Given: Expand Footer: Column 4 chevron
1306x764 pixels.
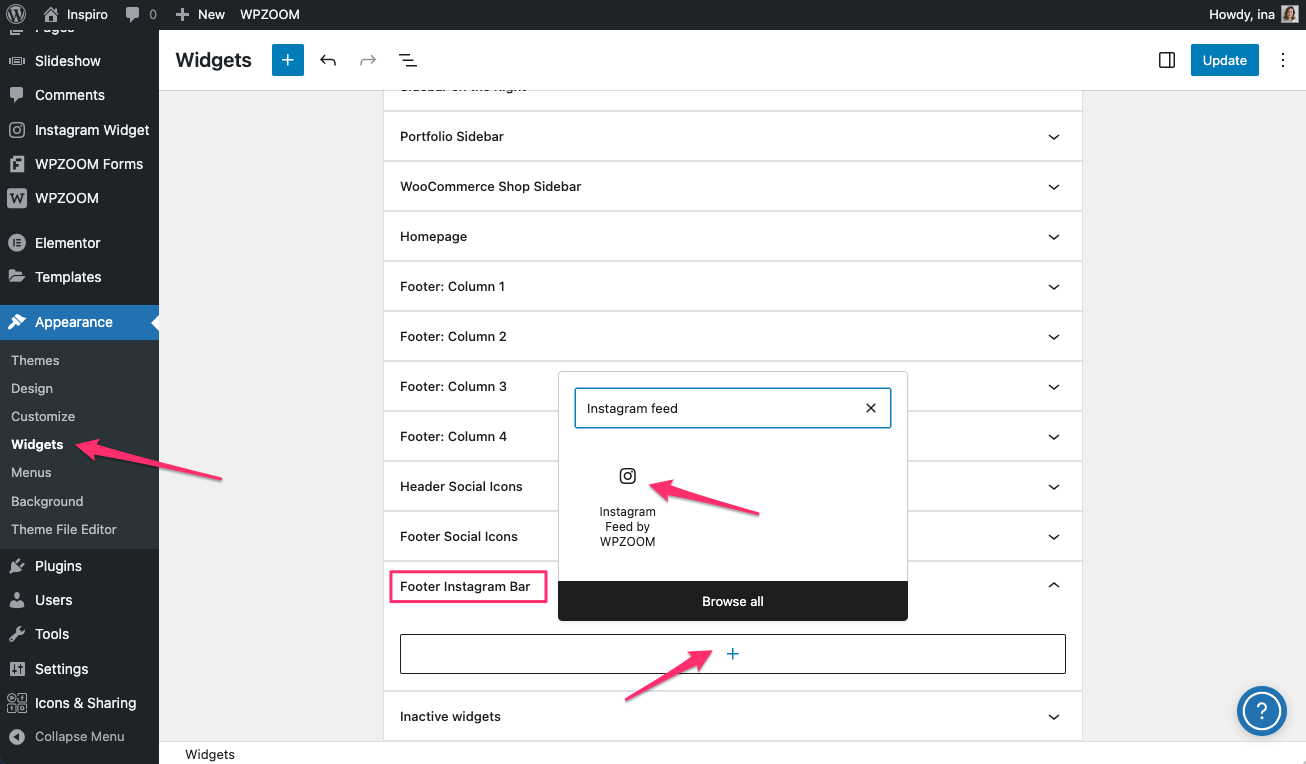Looking at the screenshot, I should pos(1054,437).
